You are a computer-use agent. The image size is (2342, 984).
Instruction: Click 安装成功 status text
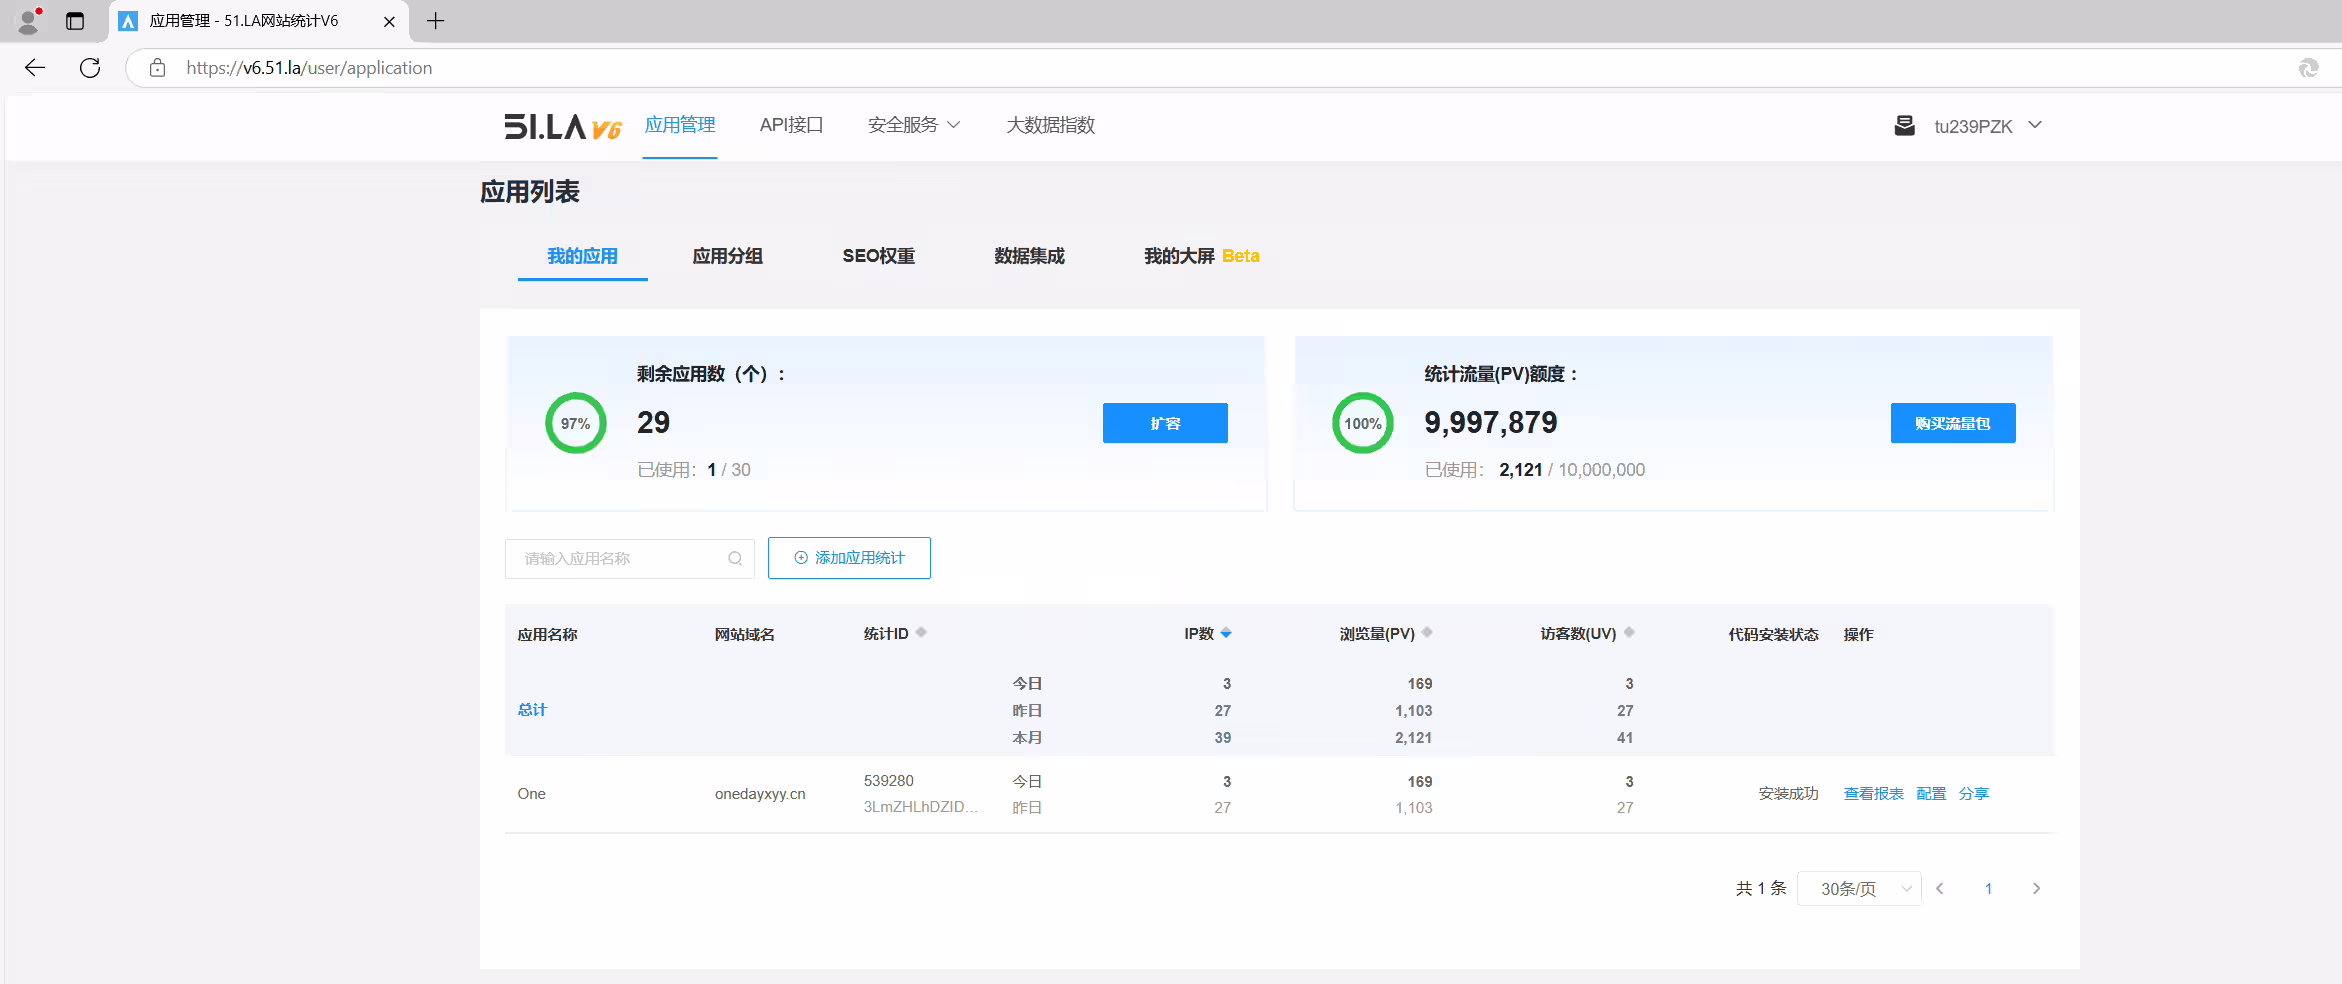click(x=1788, y=794)
